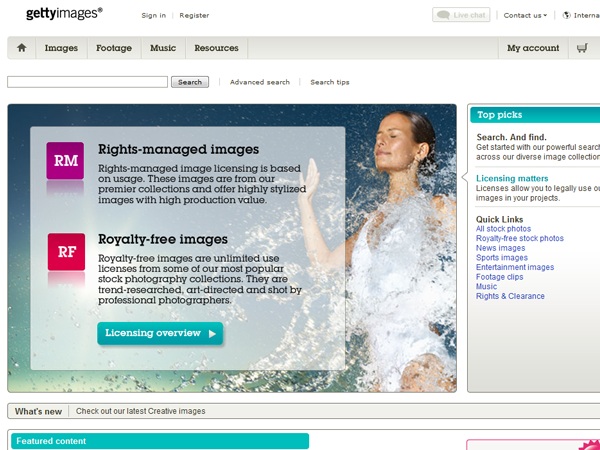The image size is (600, 450).
Task: Click the Quick Links heading
Action: point(499,219)
